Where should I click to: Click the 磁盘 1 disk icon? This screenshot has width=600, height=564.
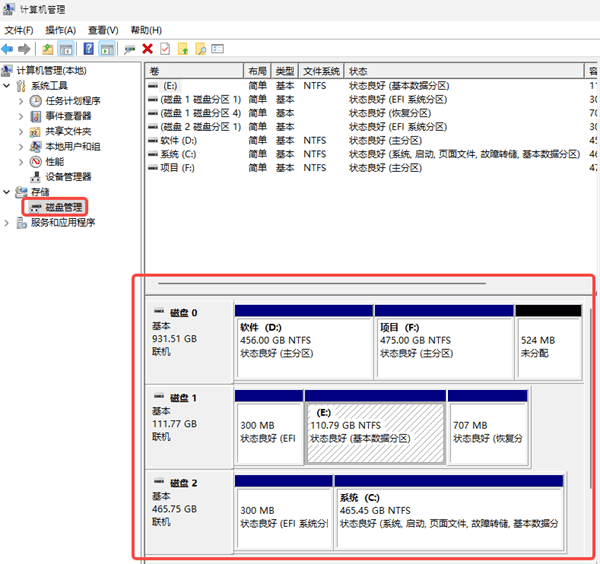tap(159, 396)
